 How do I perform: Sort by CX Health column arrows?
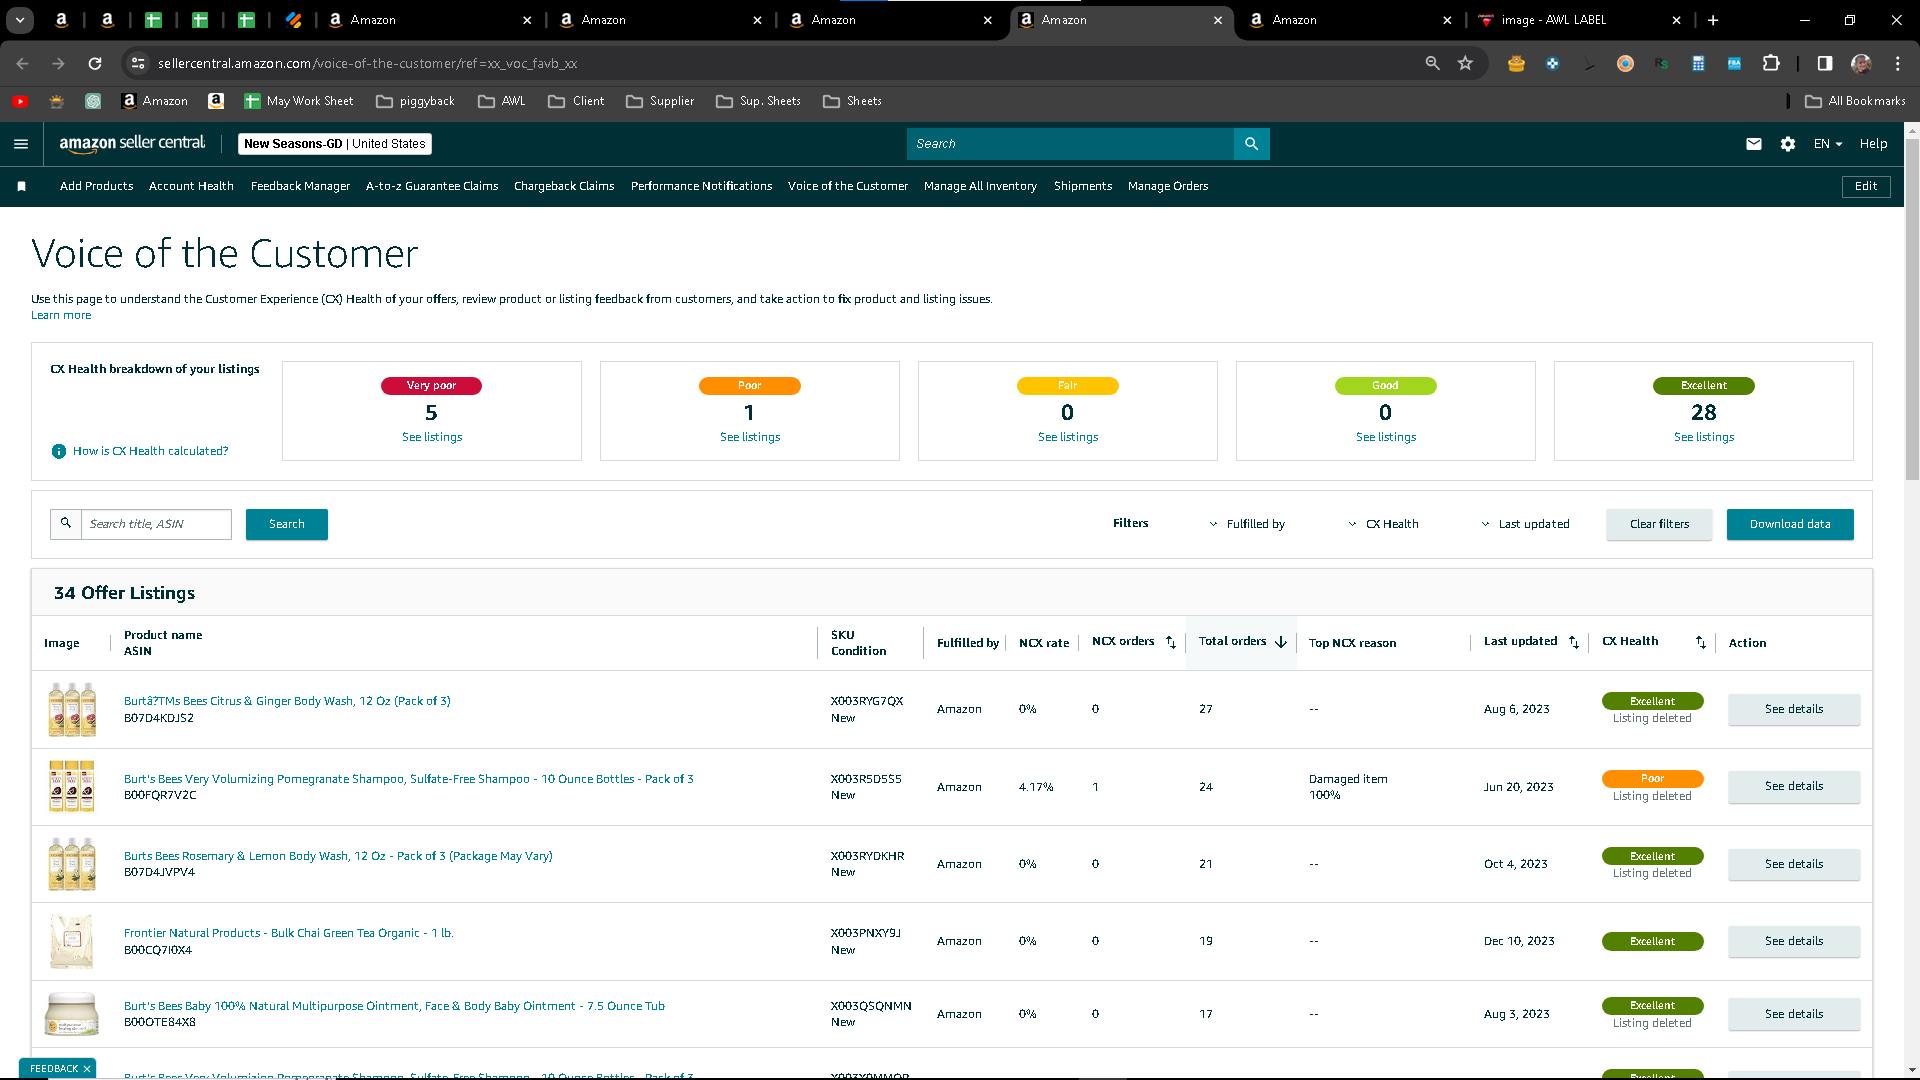click(x=1701, y=642)
